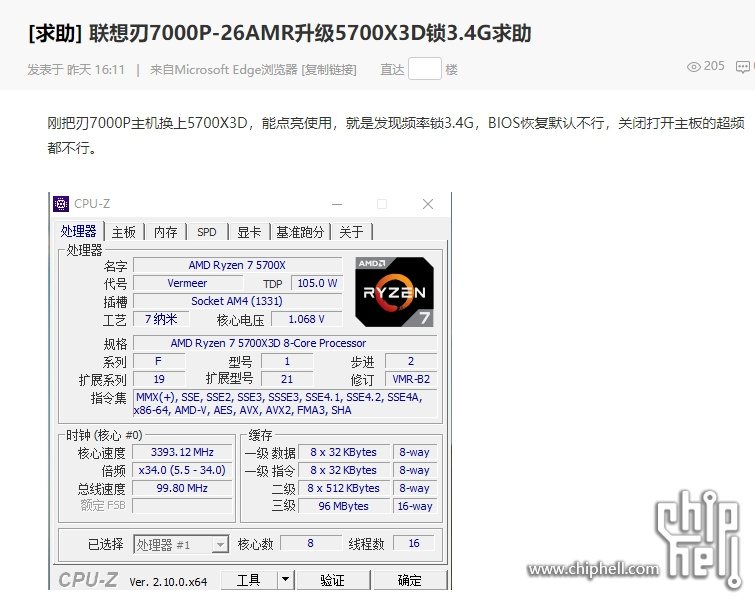The height and width of the screenshot is (604, 755).
Task: Expand the 工具 button dropdown arrow
Action: (x=285, y=579)
